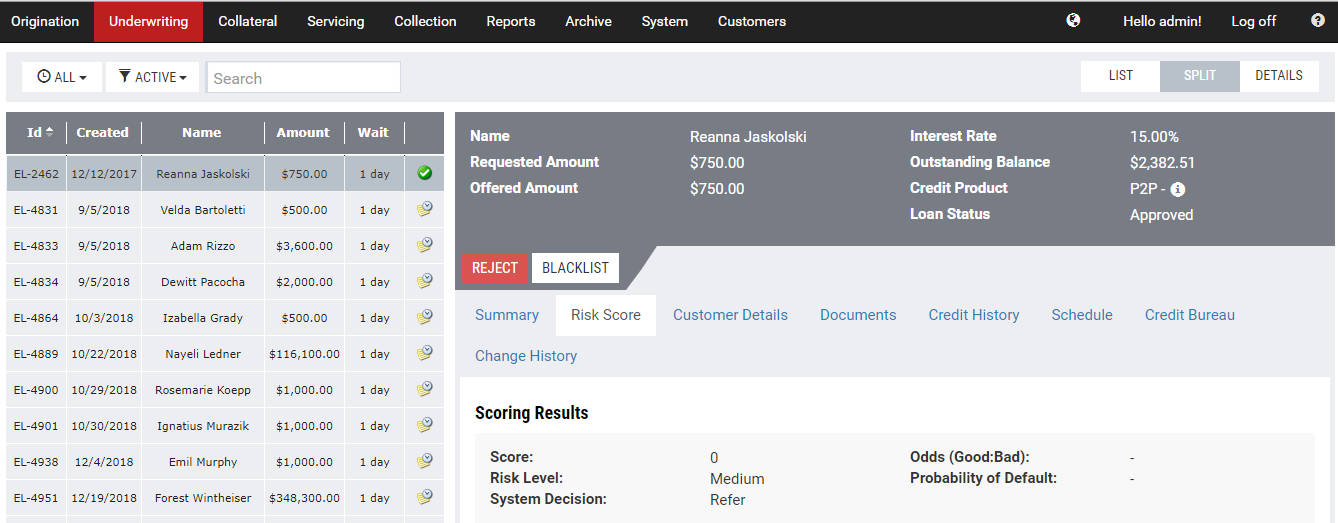Switch to SPLIT view mode
This screenshot has width=1338, height=523.
1199,76
